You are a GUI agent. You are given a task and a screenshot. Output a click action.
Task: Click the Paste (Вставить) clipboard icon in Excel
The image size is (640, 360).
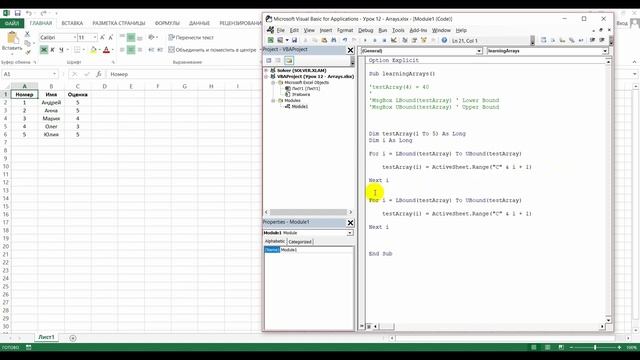click(12, 38)
